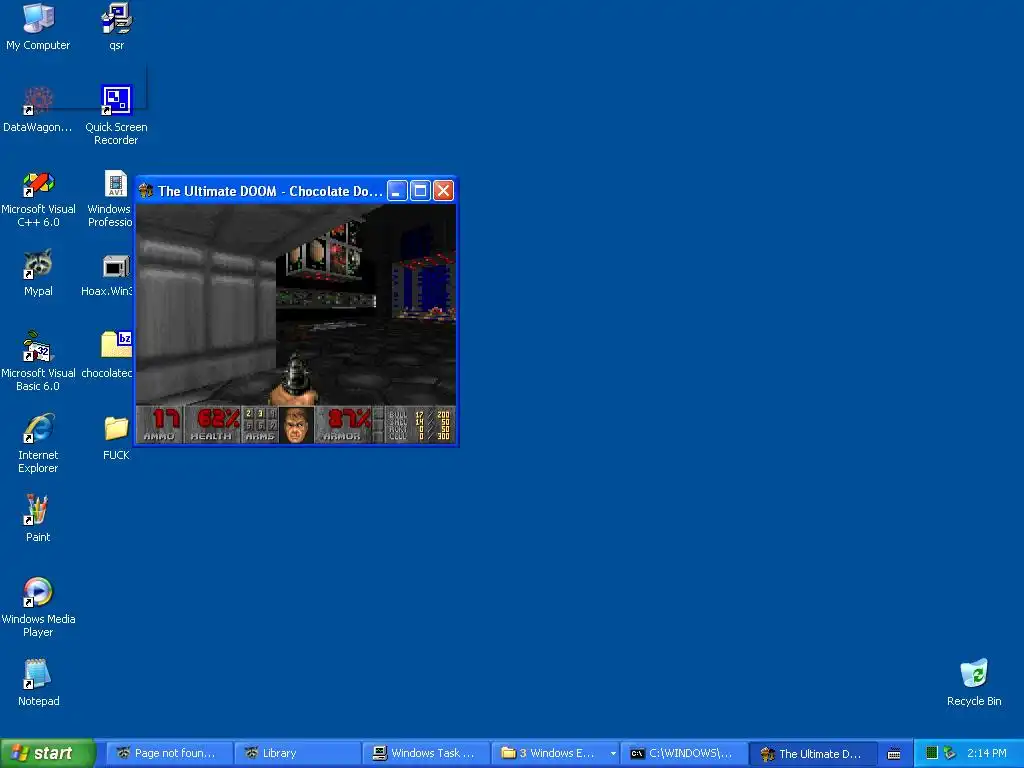Click the ammo reserves table in Doom HUD

(x=419, y=424)
